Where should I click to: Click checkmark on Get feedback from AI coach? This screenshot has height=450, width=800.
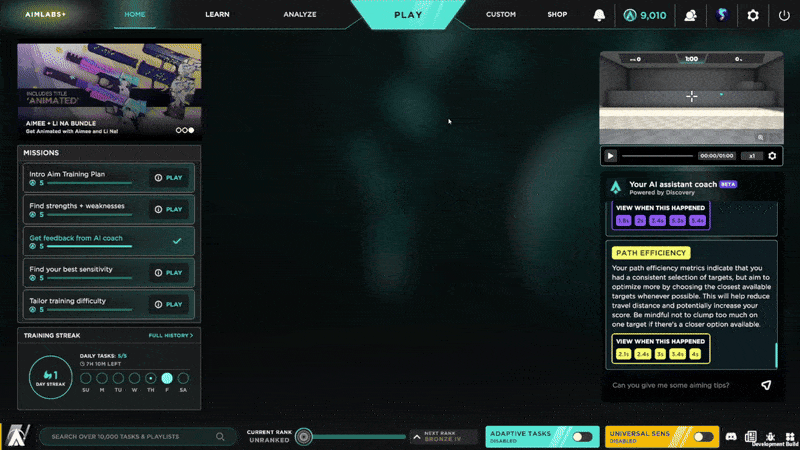pos(177,241)
